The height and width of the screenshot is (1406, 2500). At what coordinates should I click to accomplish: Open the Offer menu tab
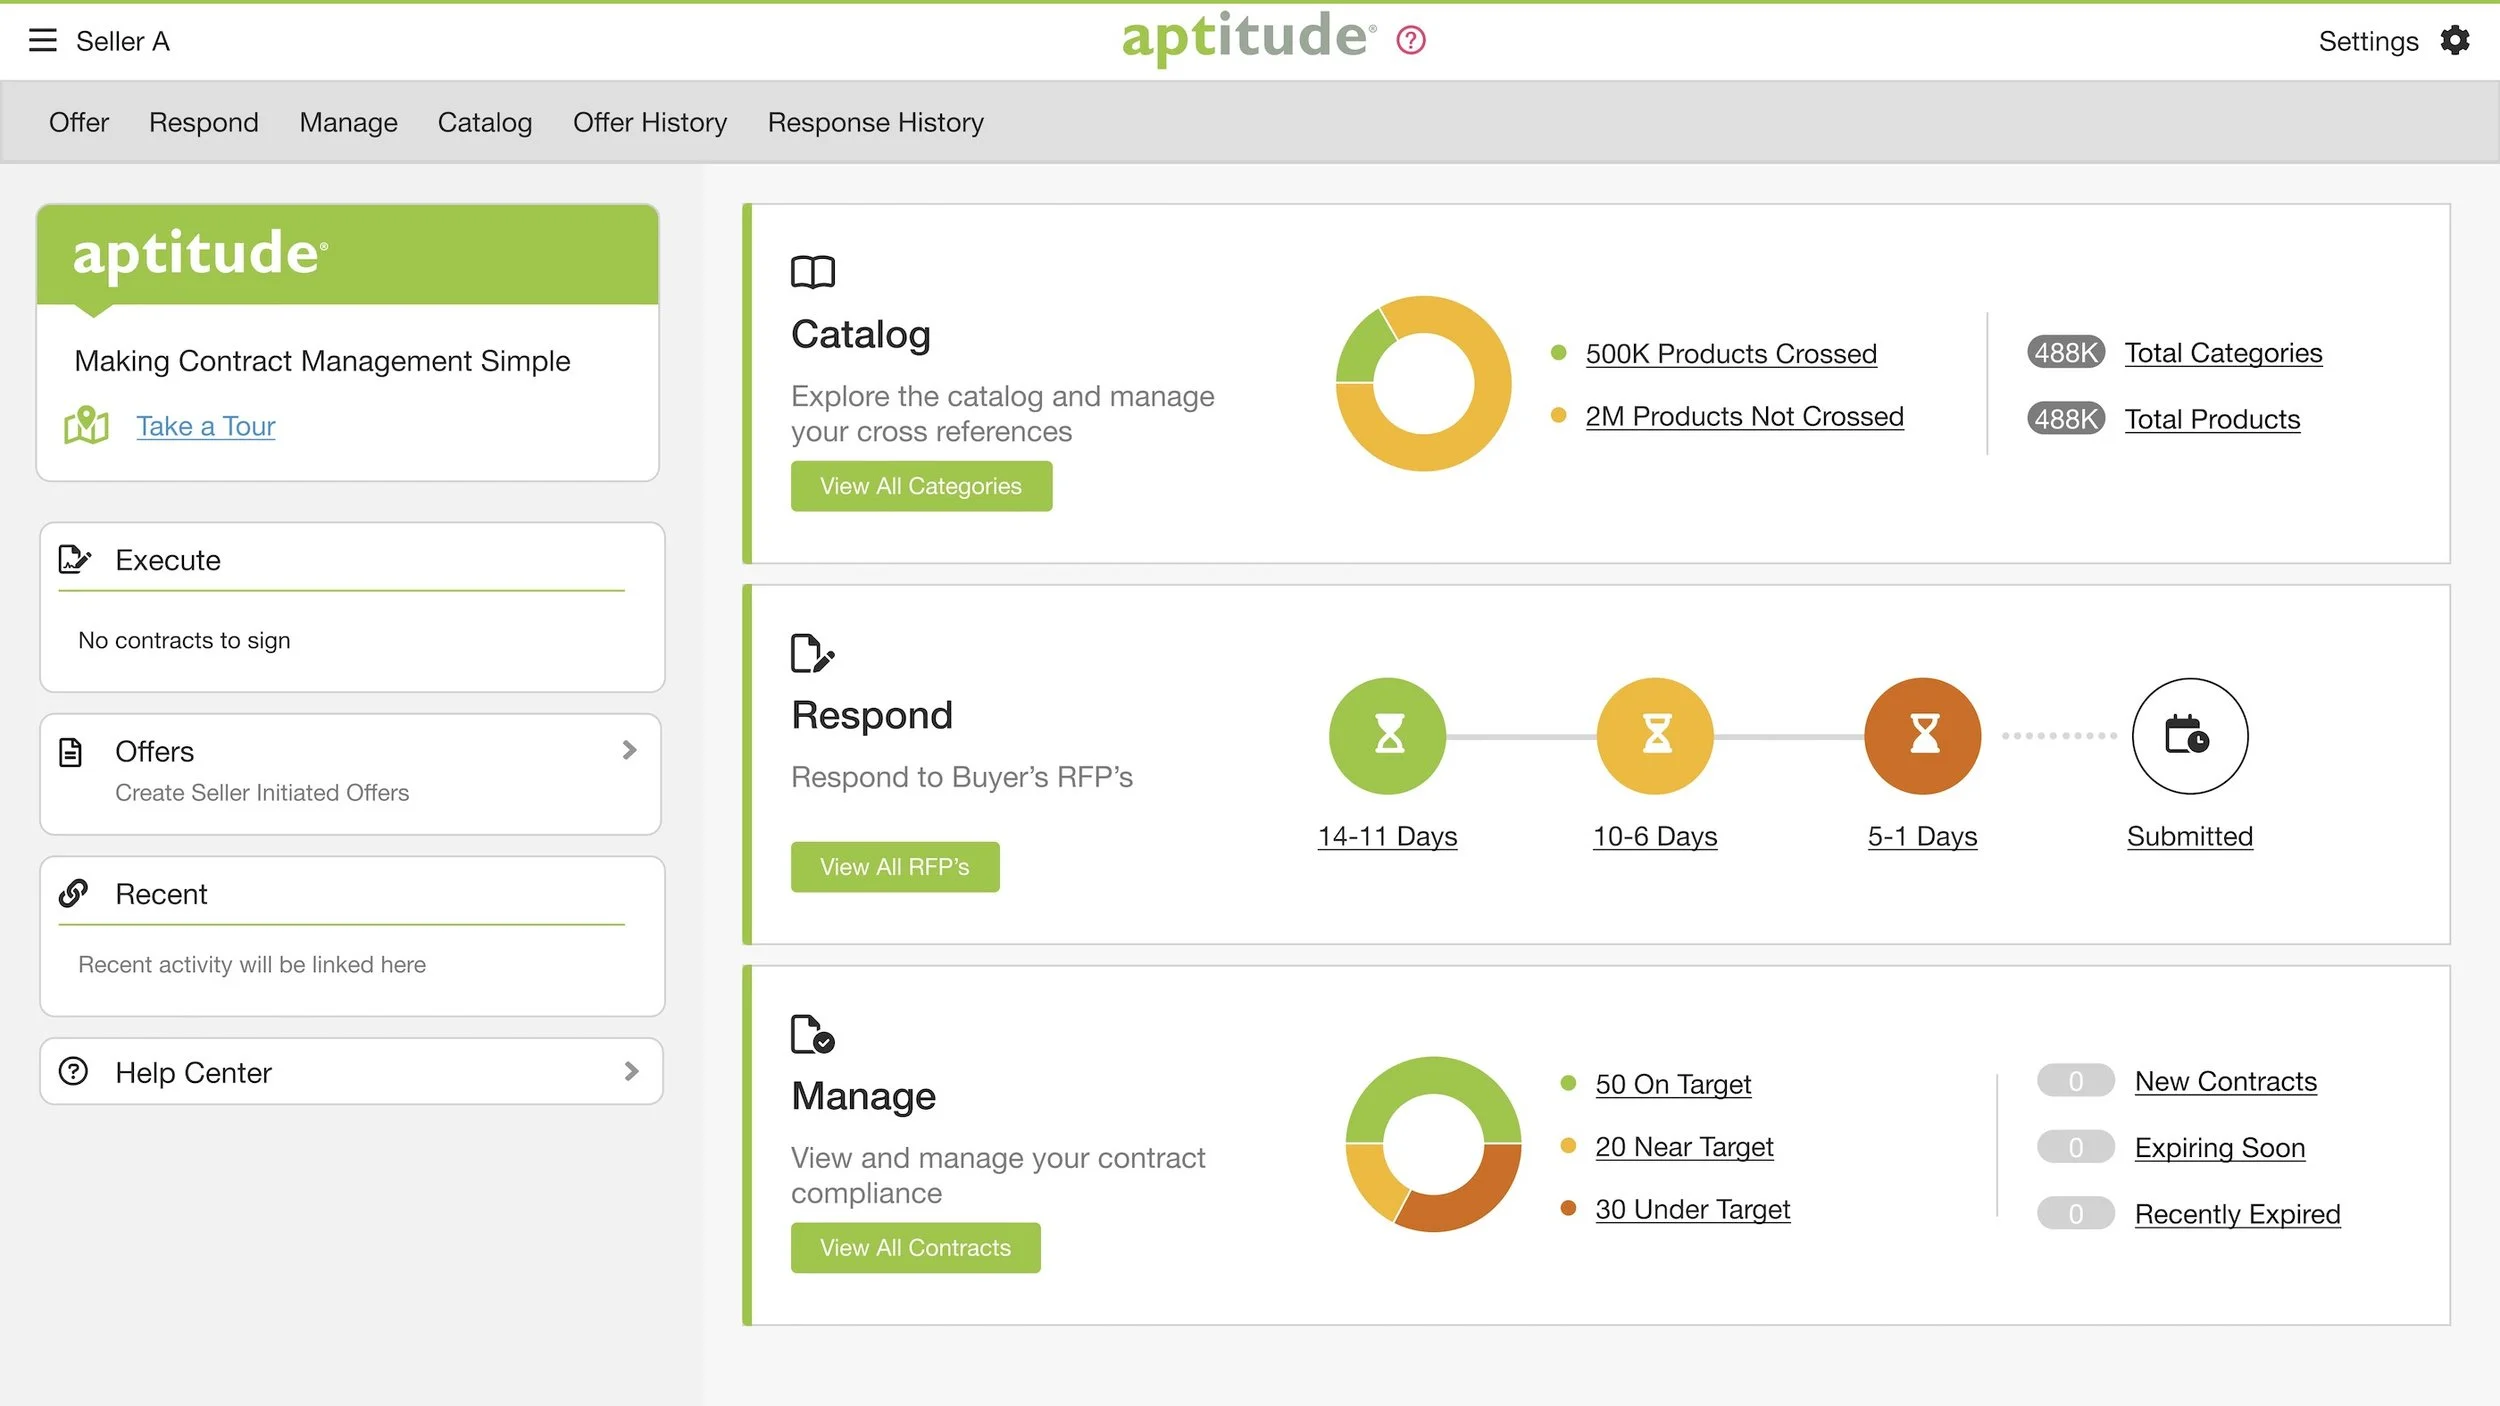pos(79,122)
